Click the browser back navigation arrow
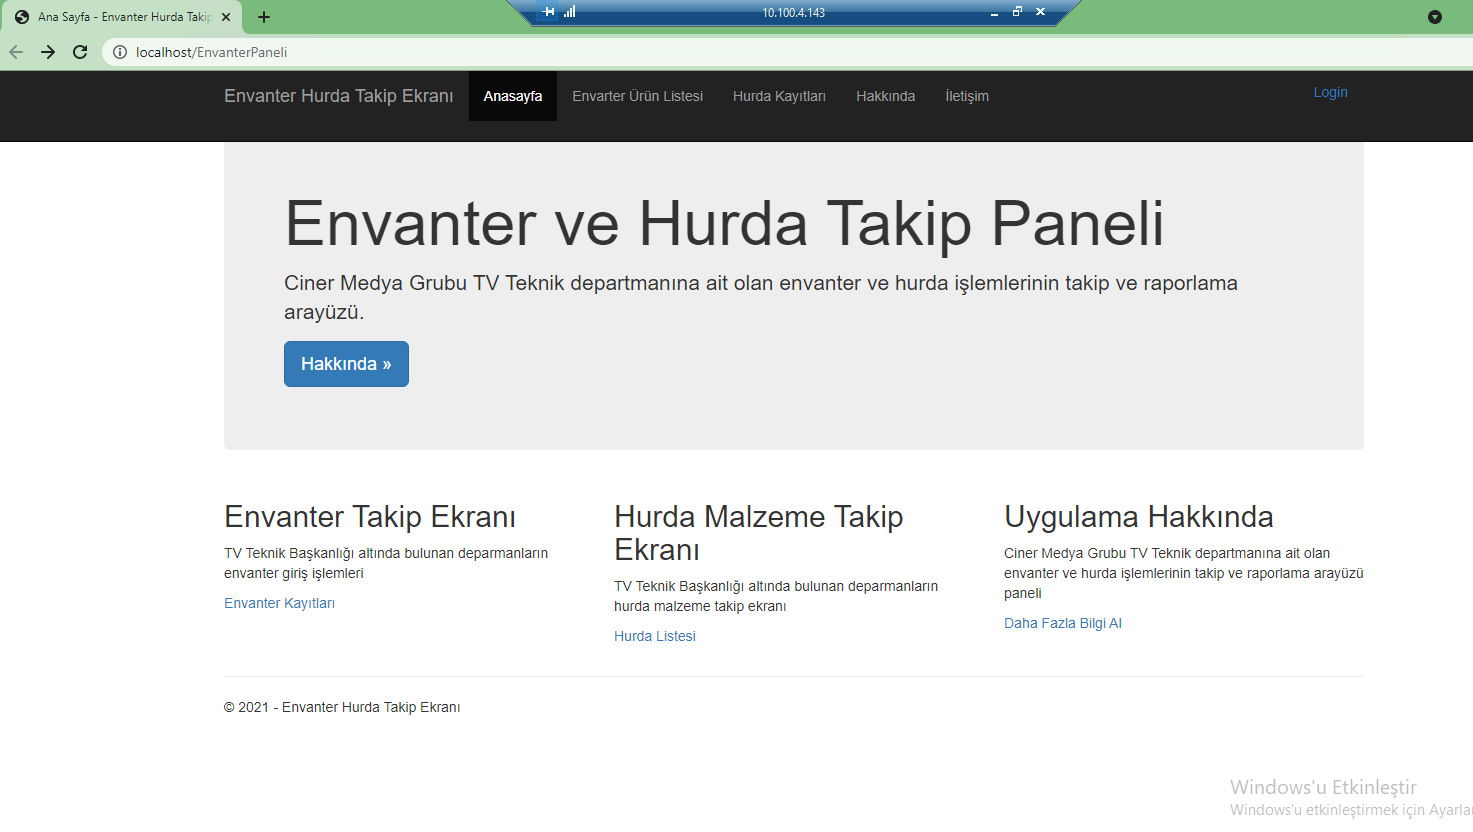The width and height of the screenshot is (1473, 832). (x=15, y=52)
